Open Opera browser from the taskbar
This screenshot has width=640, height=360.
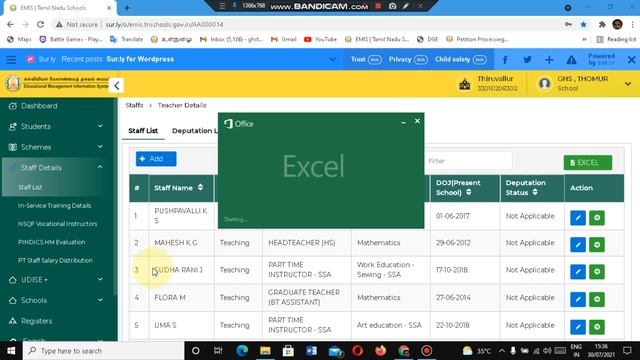tap(358, 351)
